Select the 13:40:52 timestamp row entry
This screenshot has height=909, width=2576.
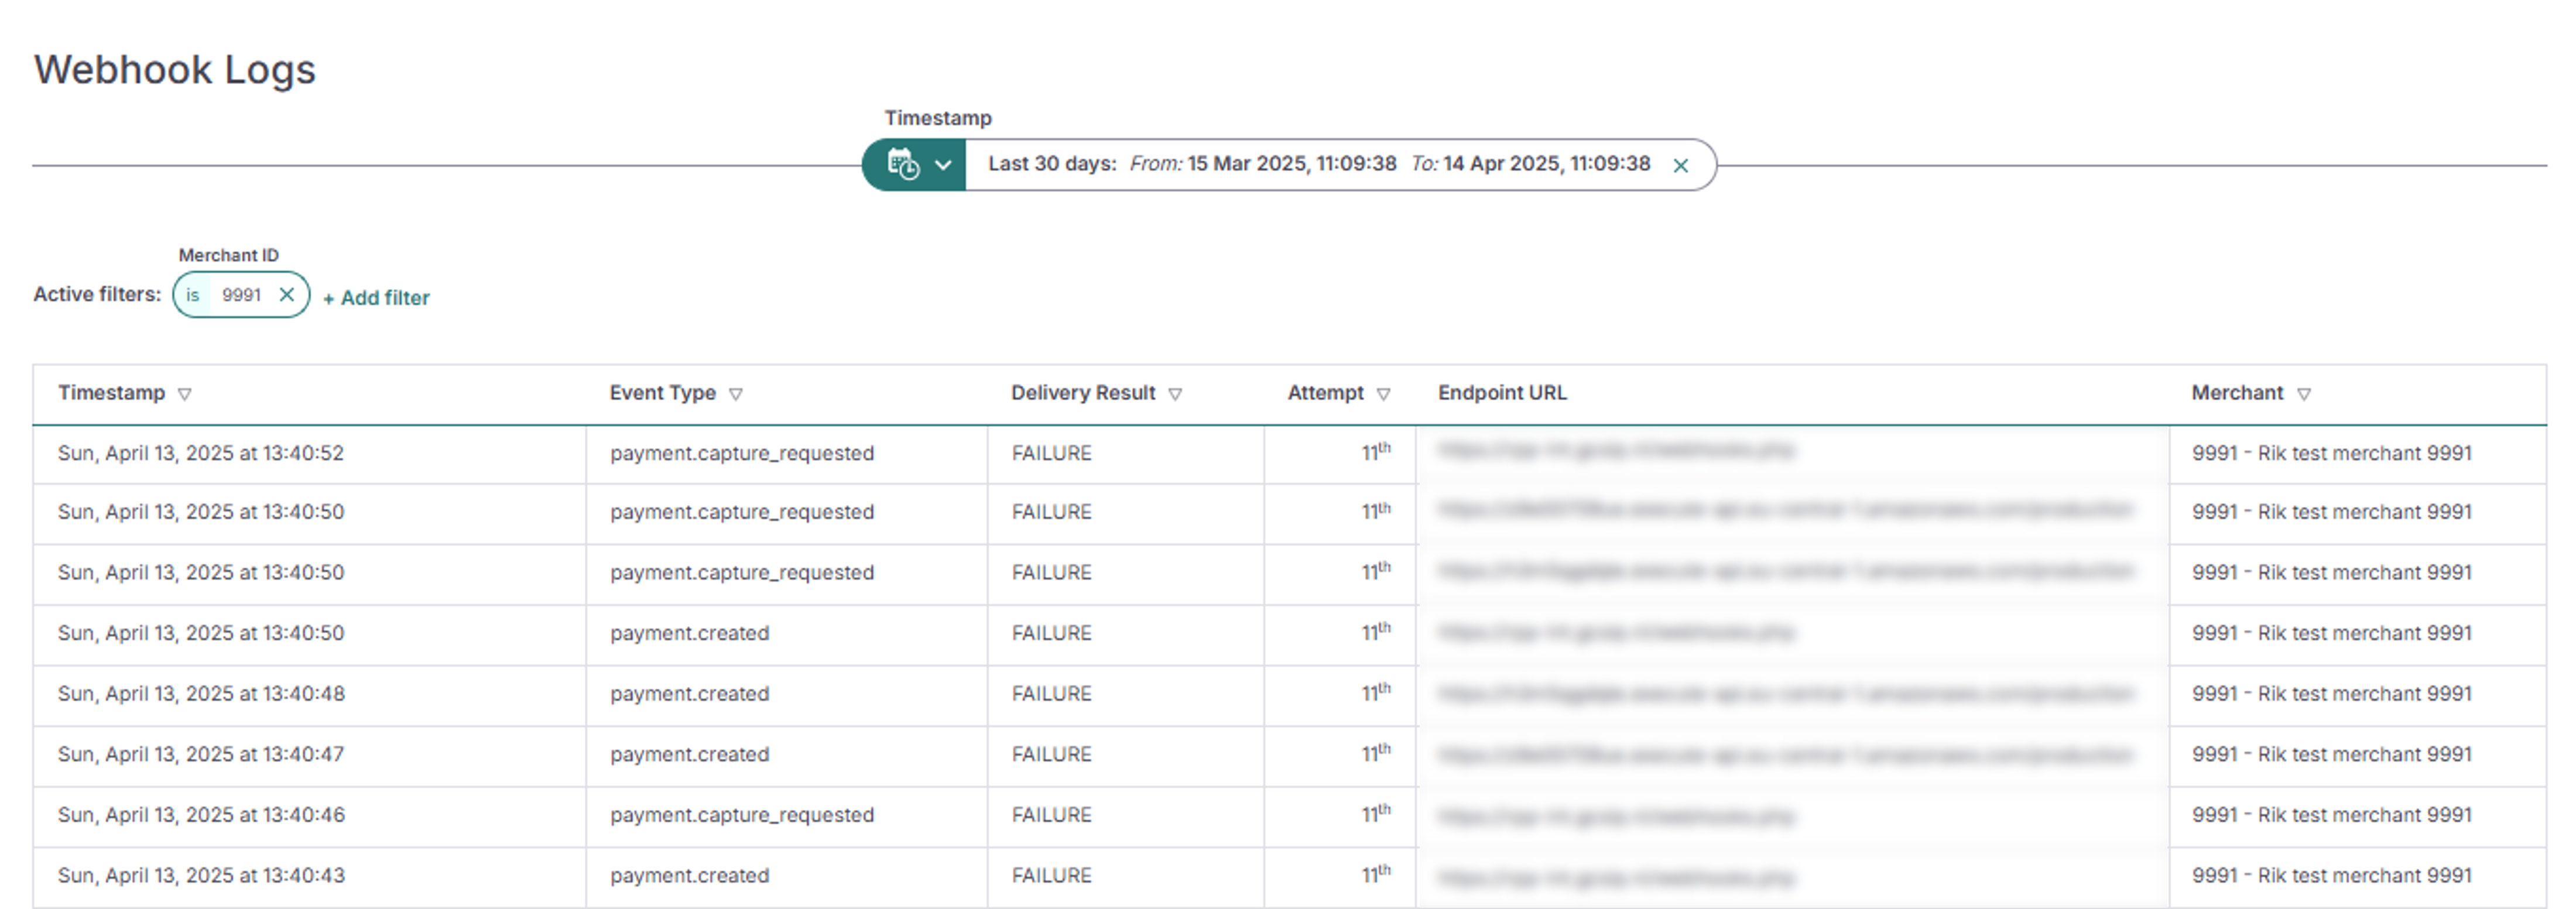click(200, 453)
